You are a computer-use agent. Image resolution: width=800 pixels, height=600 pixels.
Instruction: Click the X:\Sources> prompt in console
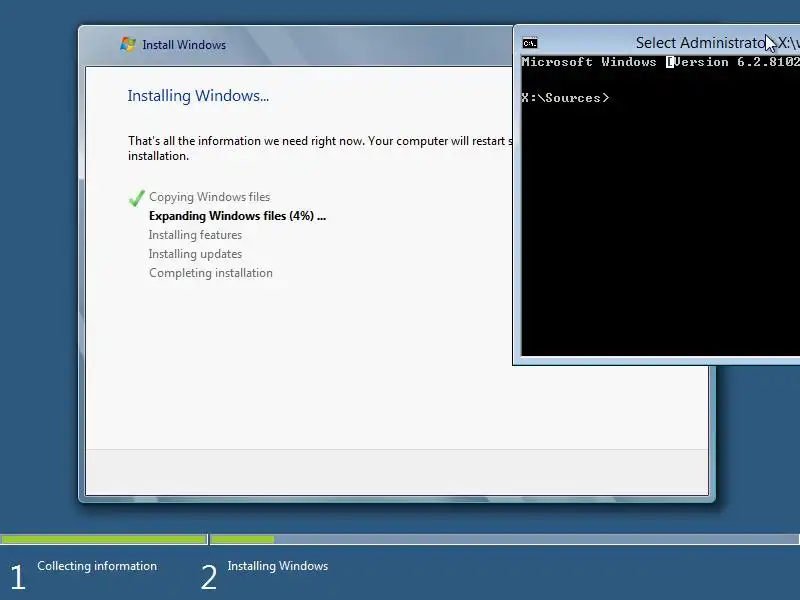click(565, 98)
